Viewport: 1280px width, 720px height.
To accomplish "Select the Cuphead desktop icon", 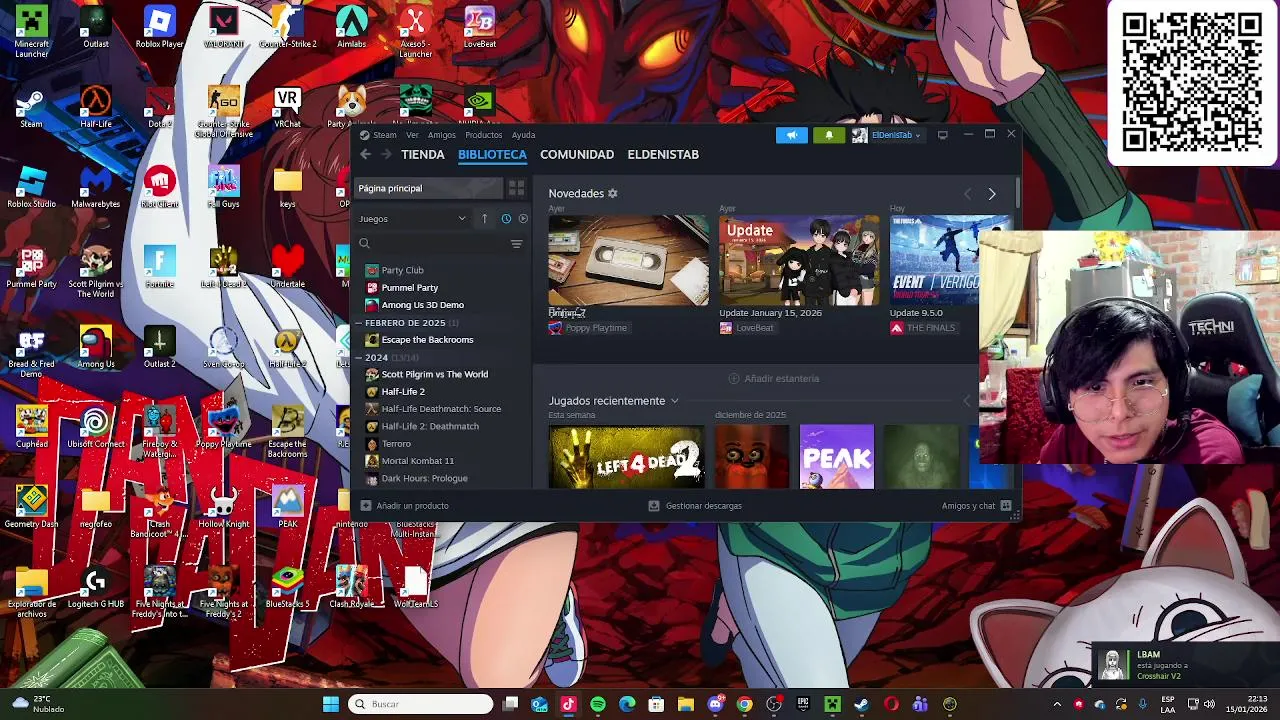I will point(31,428).
